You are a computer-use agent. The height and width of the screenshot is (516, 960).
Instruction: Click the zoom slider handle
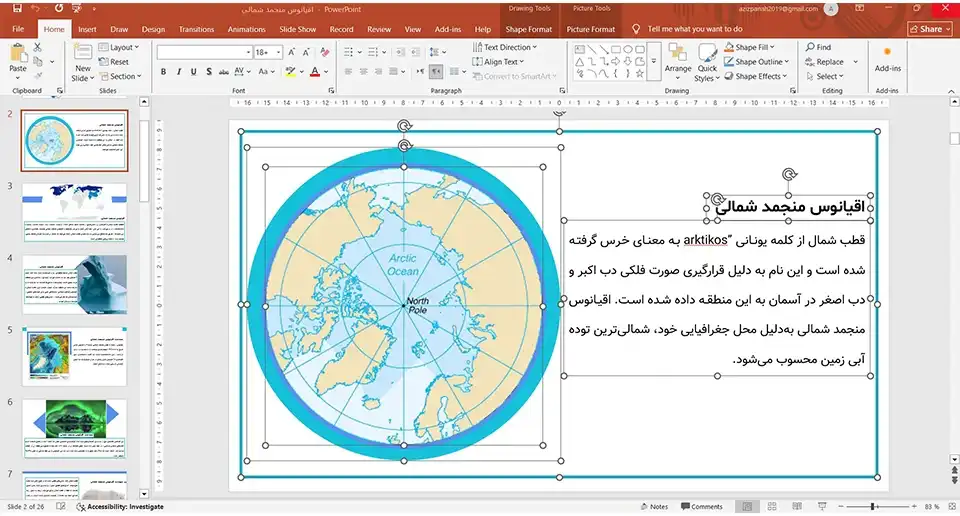click(x=872, y=506)
